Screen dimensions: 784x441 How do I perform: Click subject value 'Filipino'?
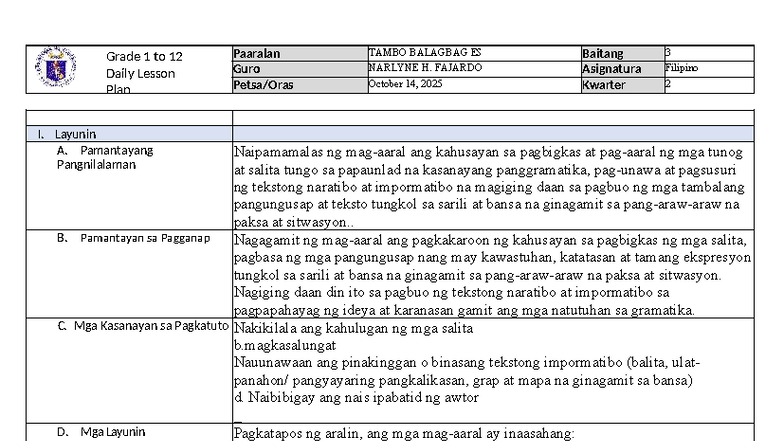(682, 68)
